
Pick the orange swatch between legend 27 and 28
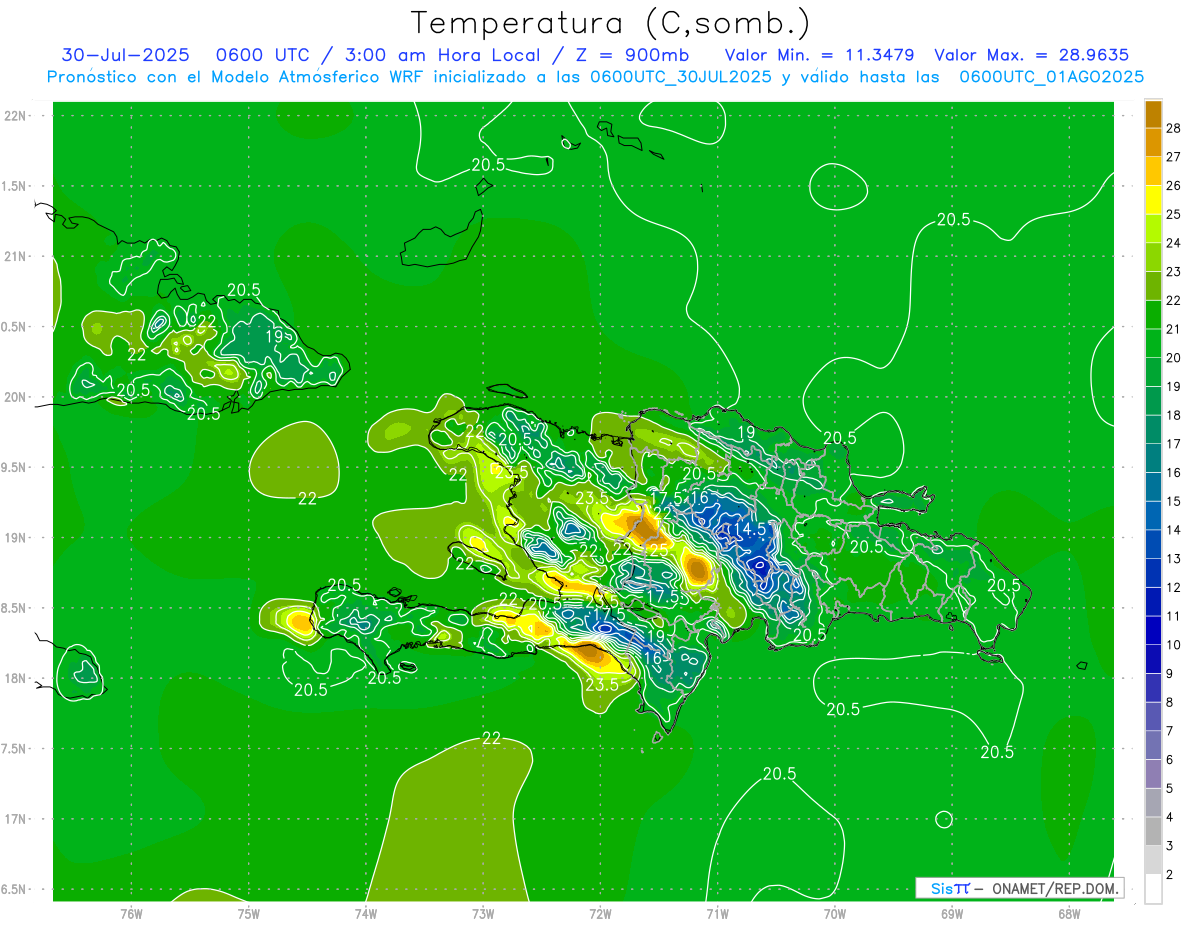1153,141
